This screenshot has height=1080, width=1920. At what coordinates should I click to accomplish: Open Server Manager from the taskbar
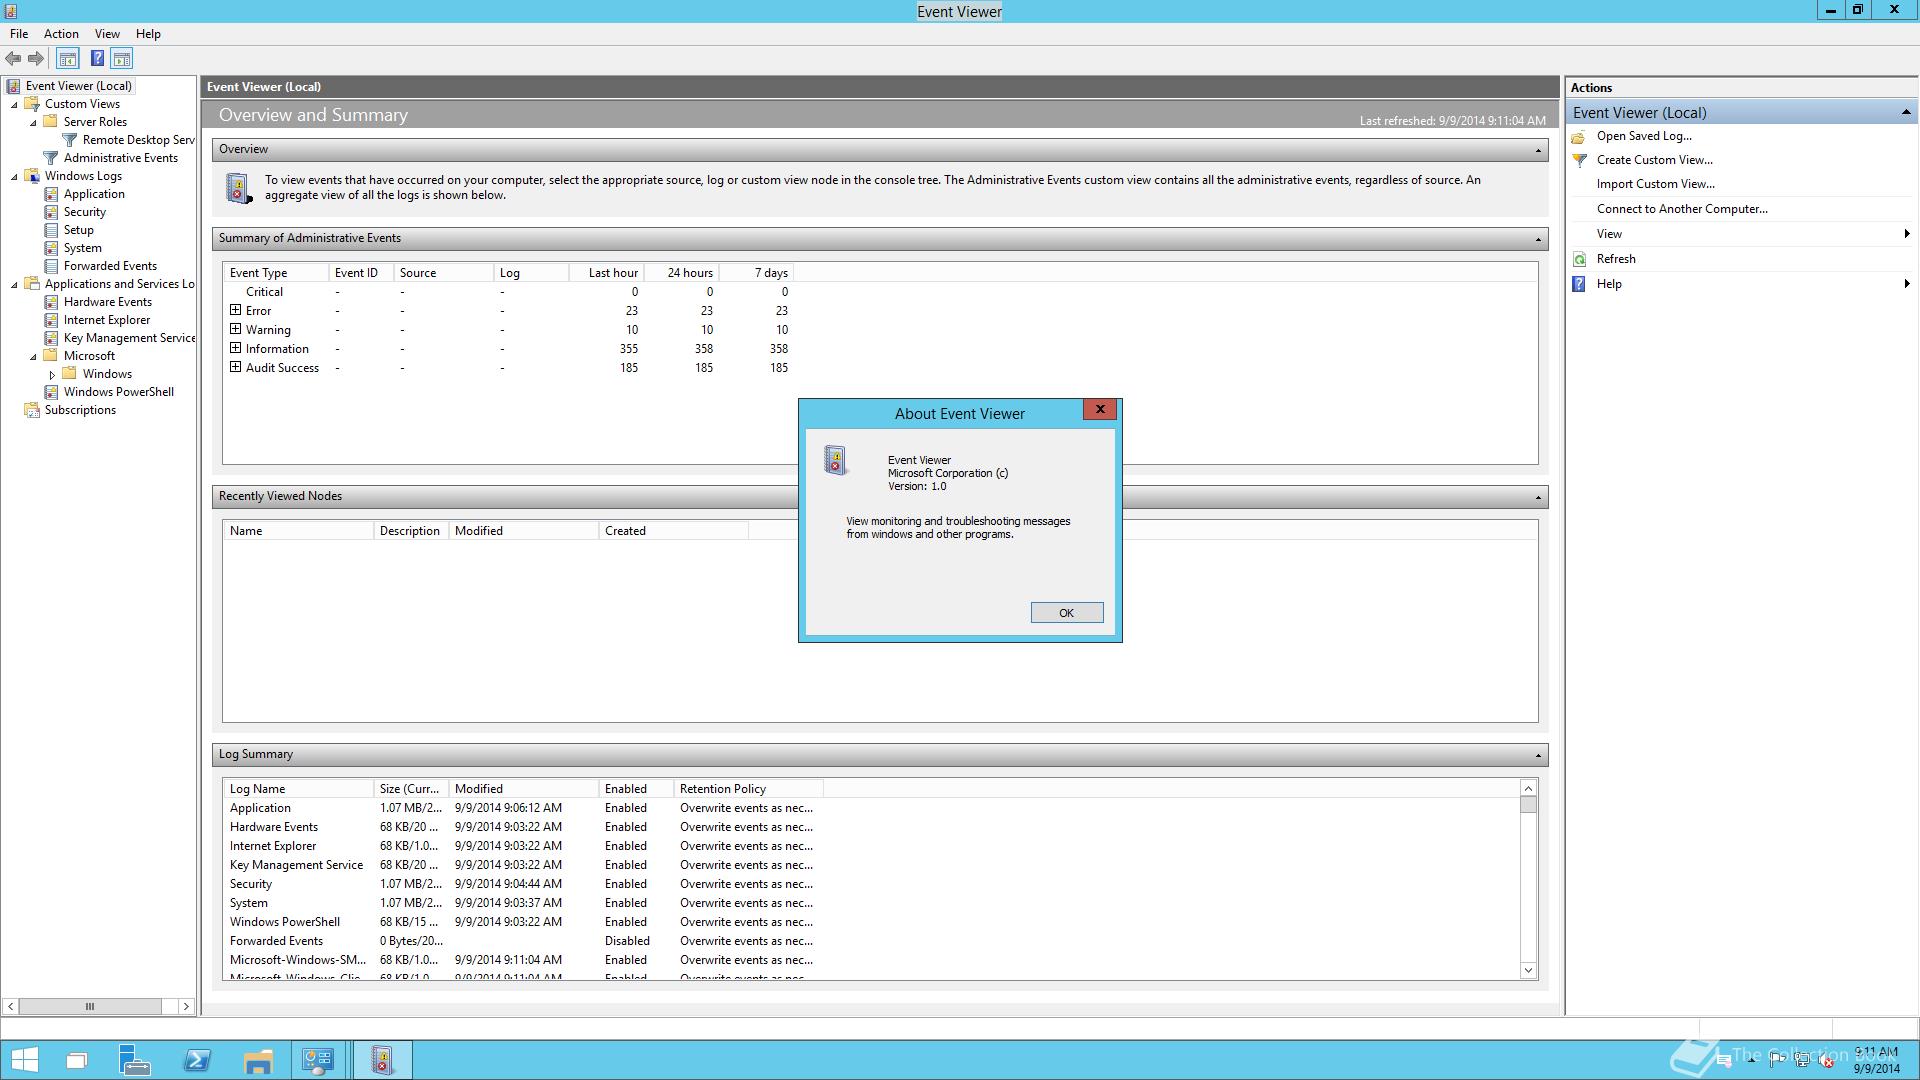[134, 1060]
